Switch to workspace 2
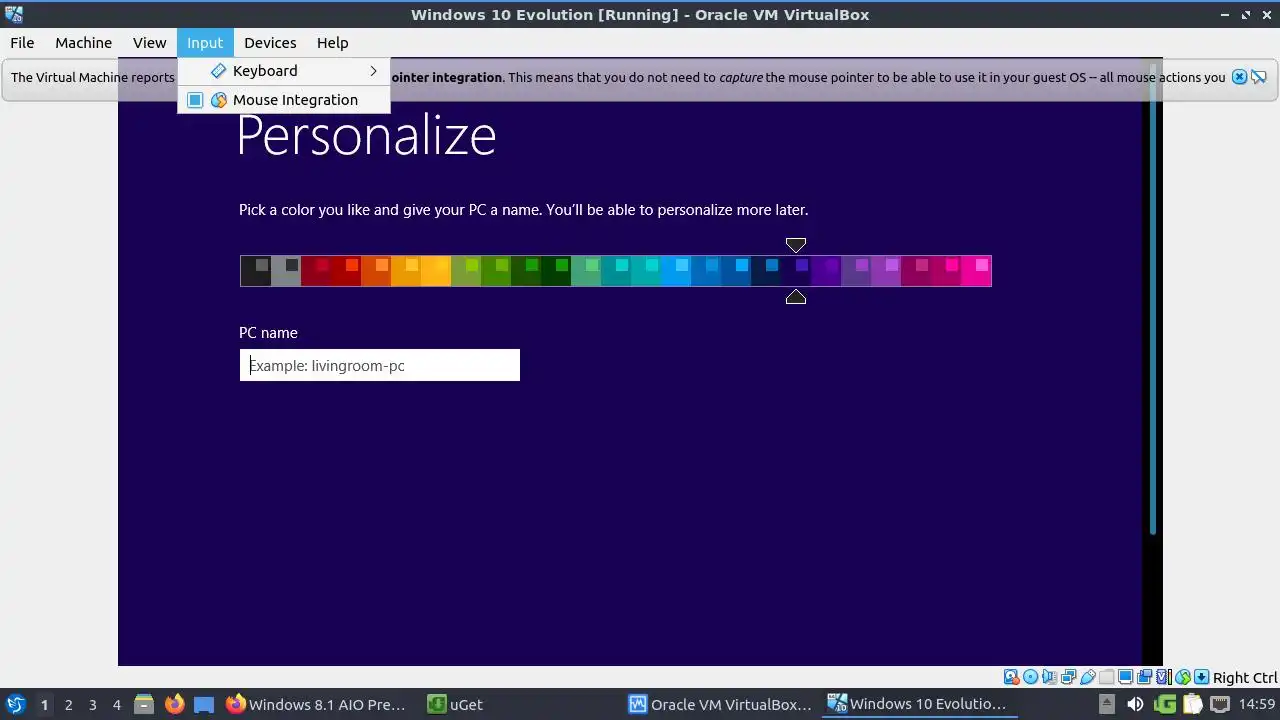The image size is (1280, 720). [69, 705]
